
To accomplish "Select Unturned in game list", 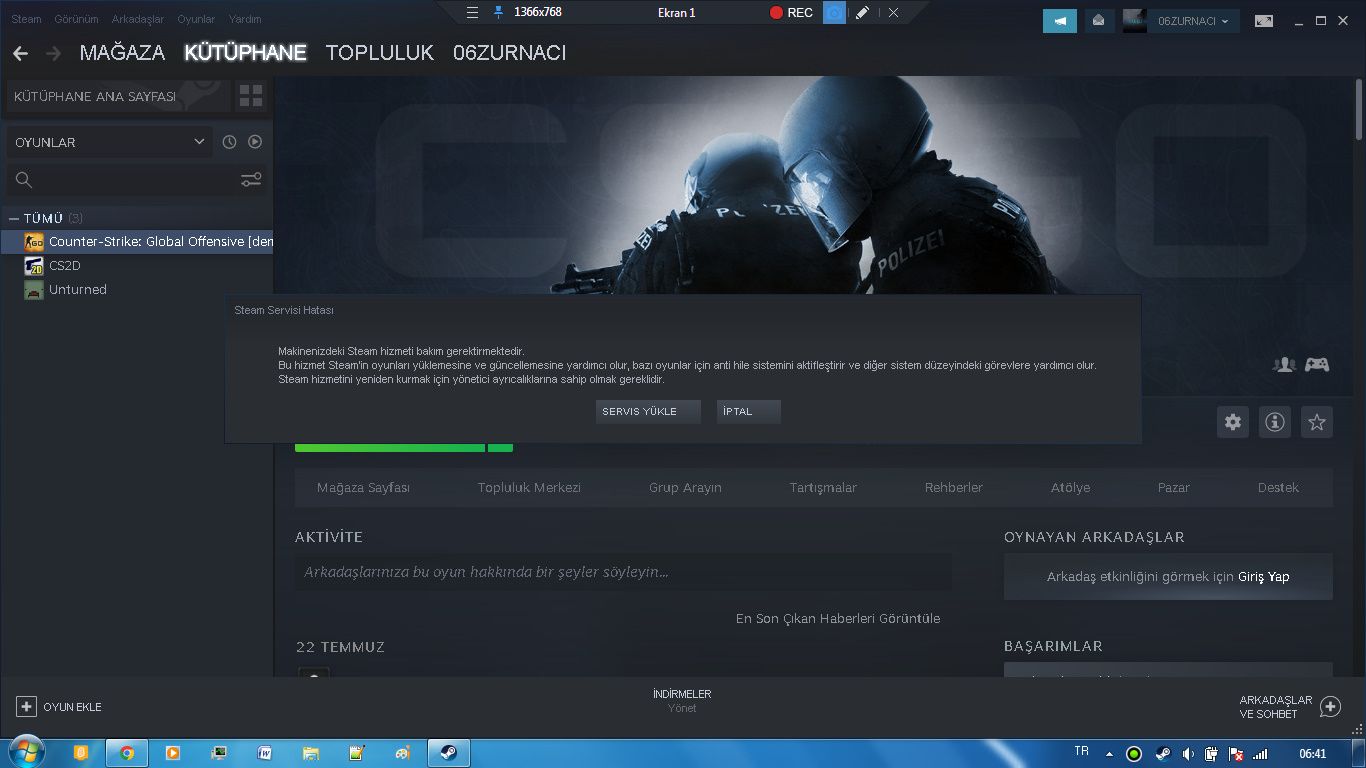I will point(138,290).
